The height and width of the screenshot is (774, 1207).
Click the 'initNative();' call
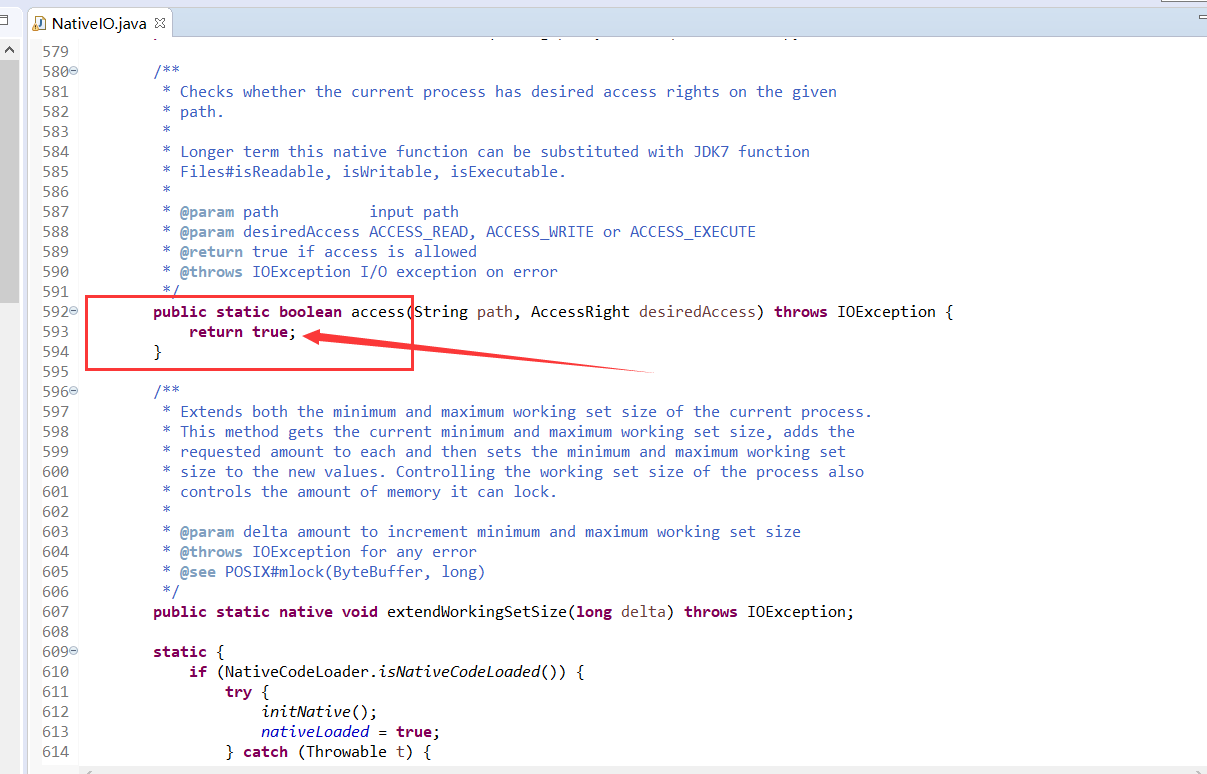pos(319,711)
